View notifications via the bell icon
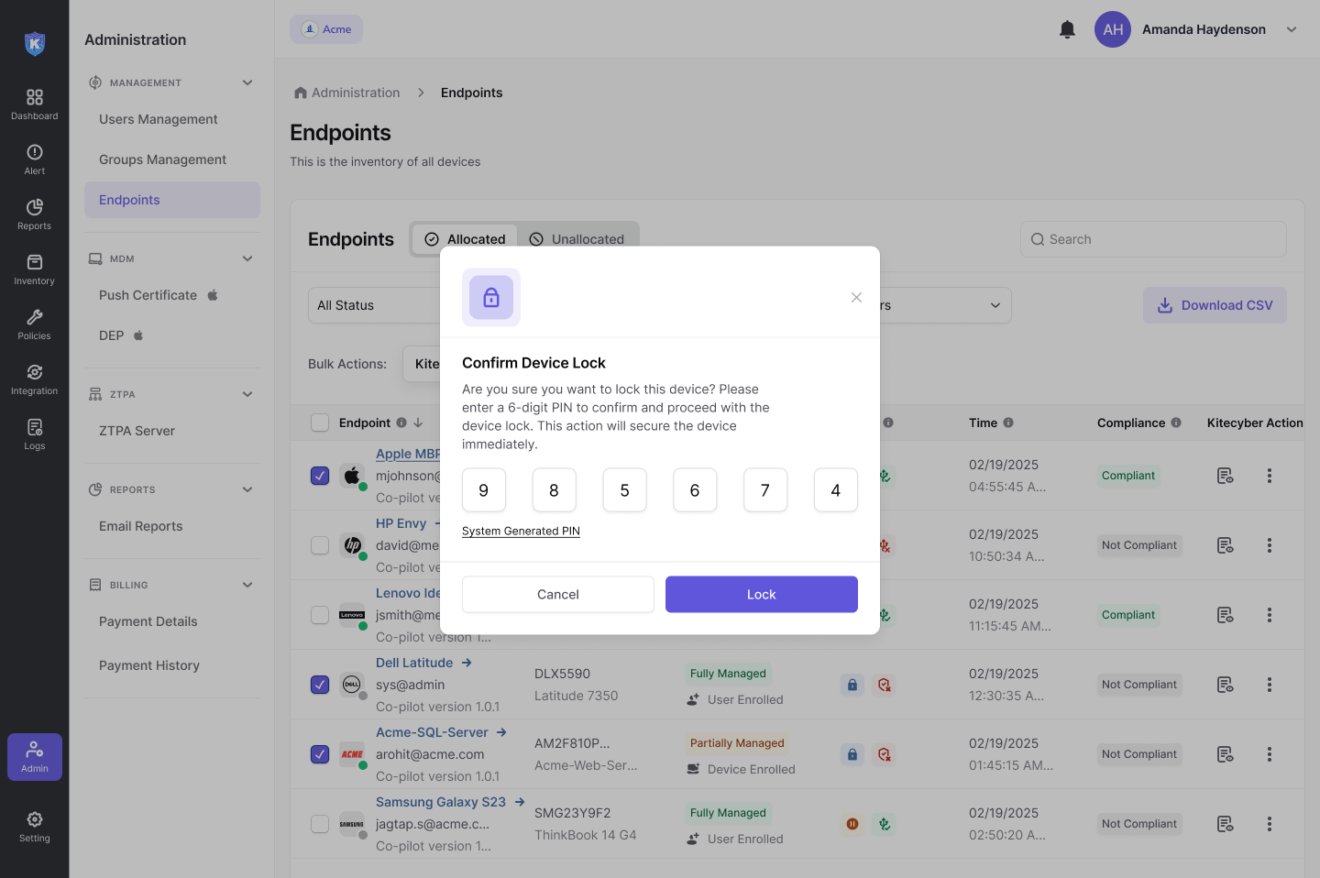 pos(1067,29)
